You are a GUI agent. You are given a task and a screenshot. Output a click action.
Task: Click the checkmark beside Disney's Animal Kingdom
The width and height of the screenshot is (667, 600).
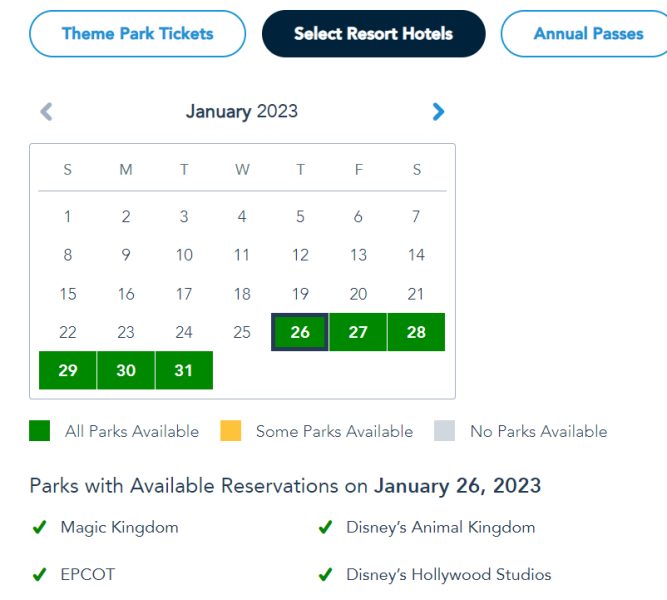(x=325, y=527)
